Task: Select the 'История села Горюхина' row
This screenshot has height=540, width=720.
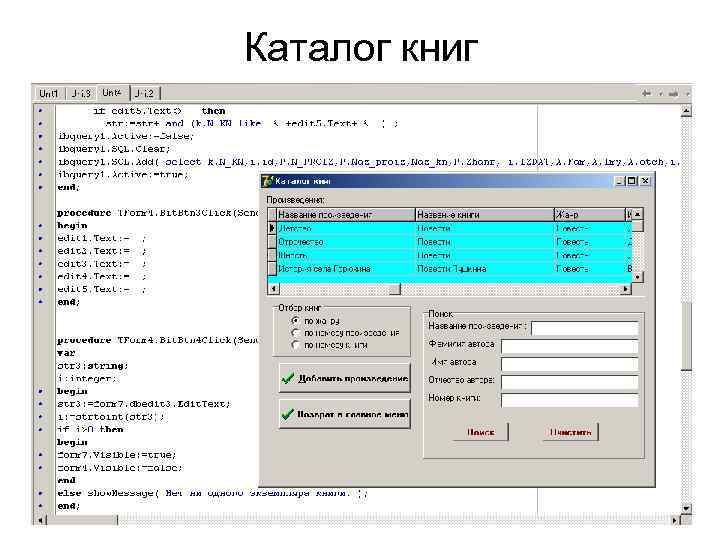Action: pyautogui.click(x=450, y=268)
